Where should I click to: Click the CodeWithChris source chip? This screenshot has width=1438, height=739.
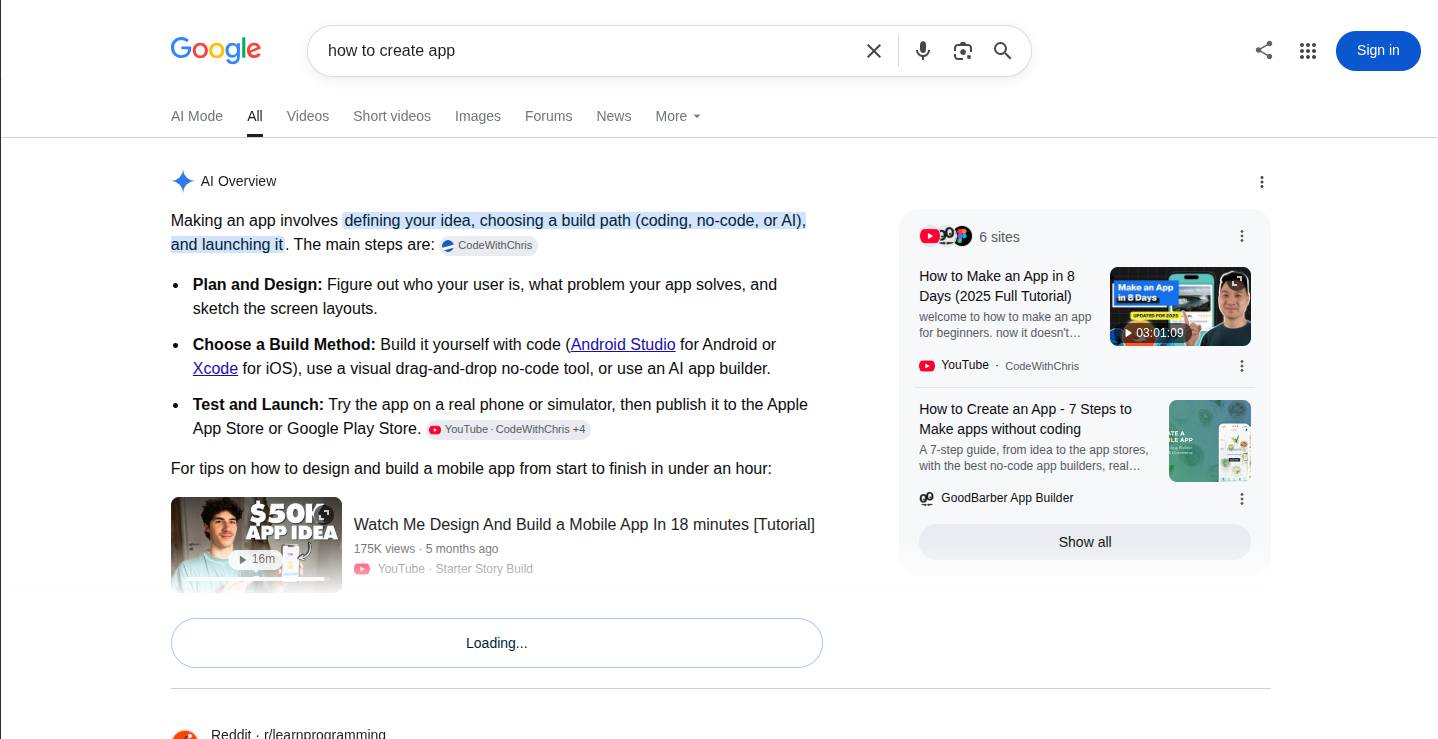[x=488, y=246]
